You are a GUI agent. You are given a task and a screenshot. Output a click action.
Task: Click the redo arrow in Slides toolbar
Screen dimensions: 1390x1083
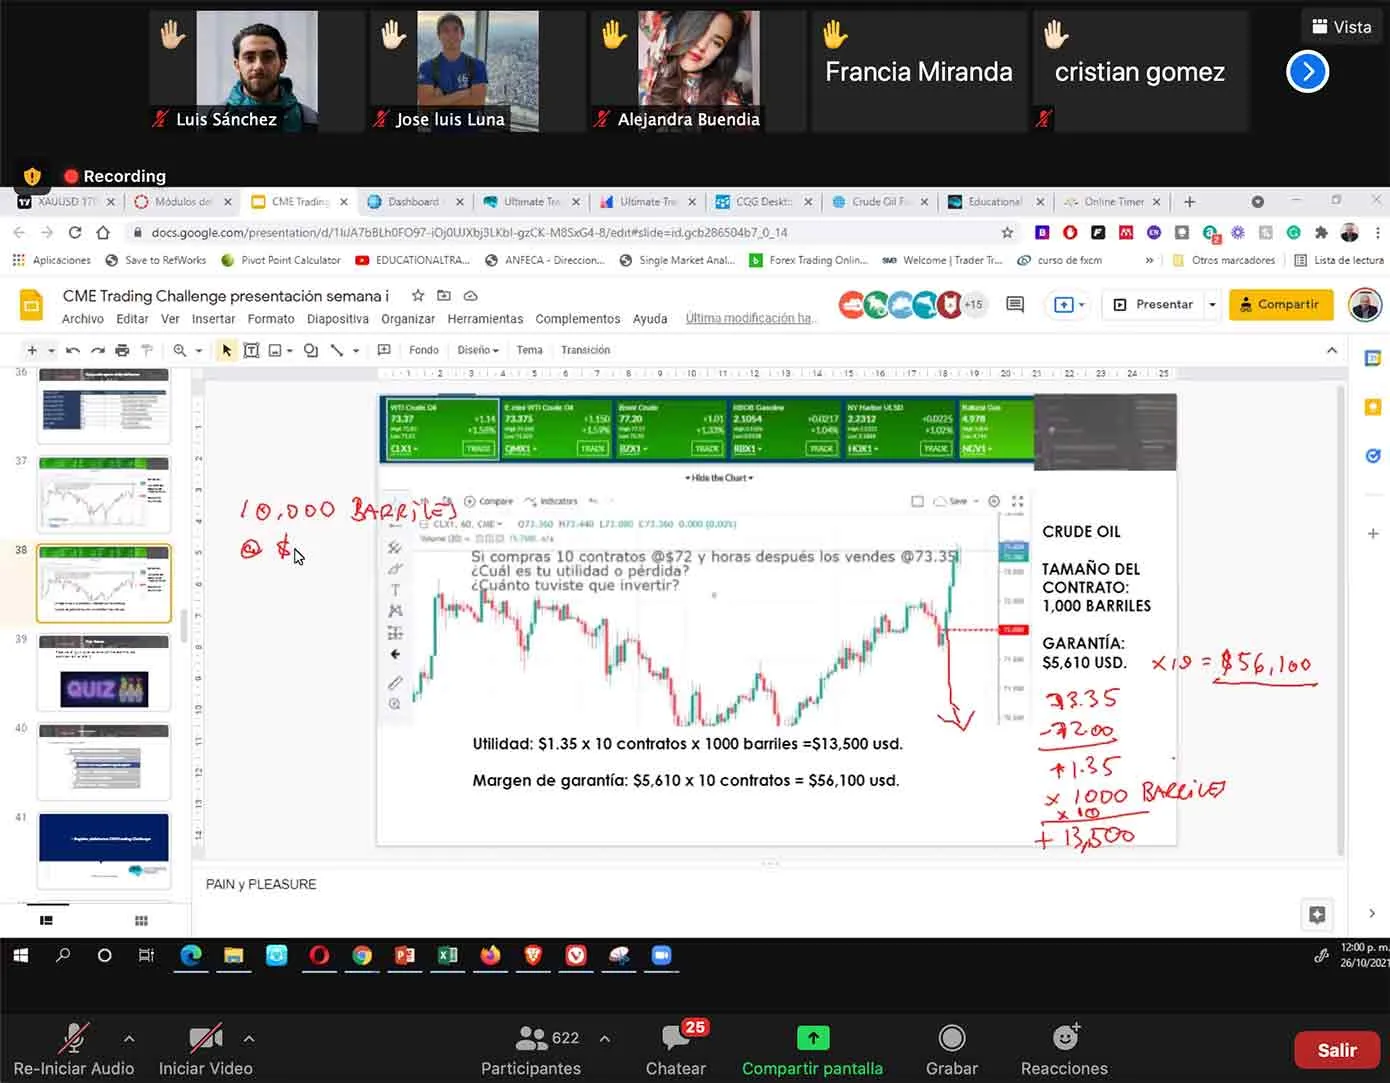click(x=97, y=350)
